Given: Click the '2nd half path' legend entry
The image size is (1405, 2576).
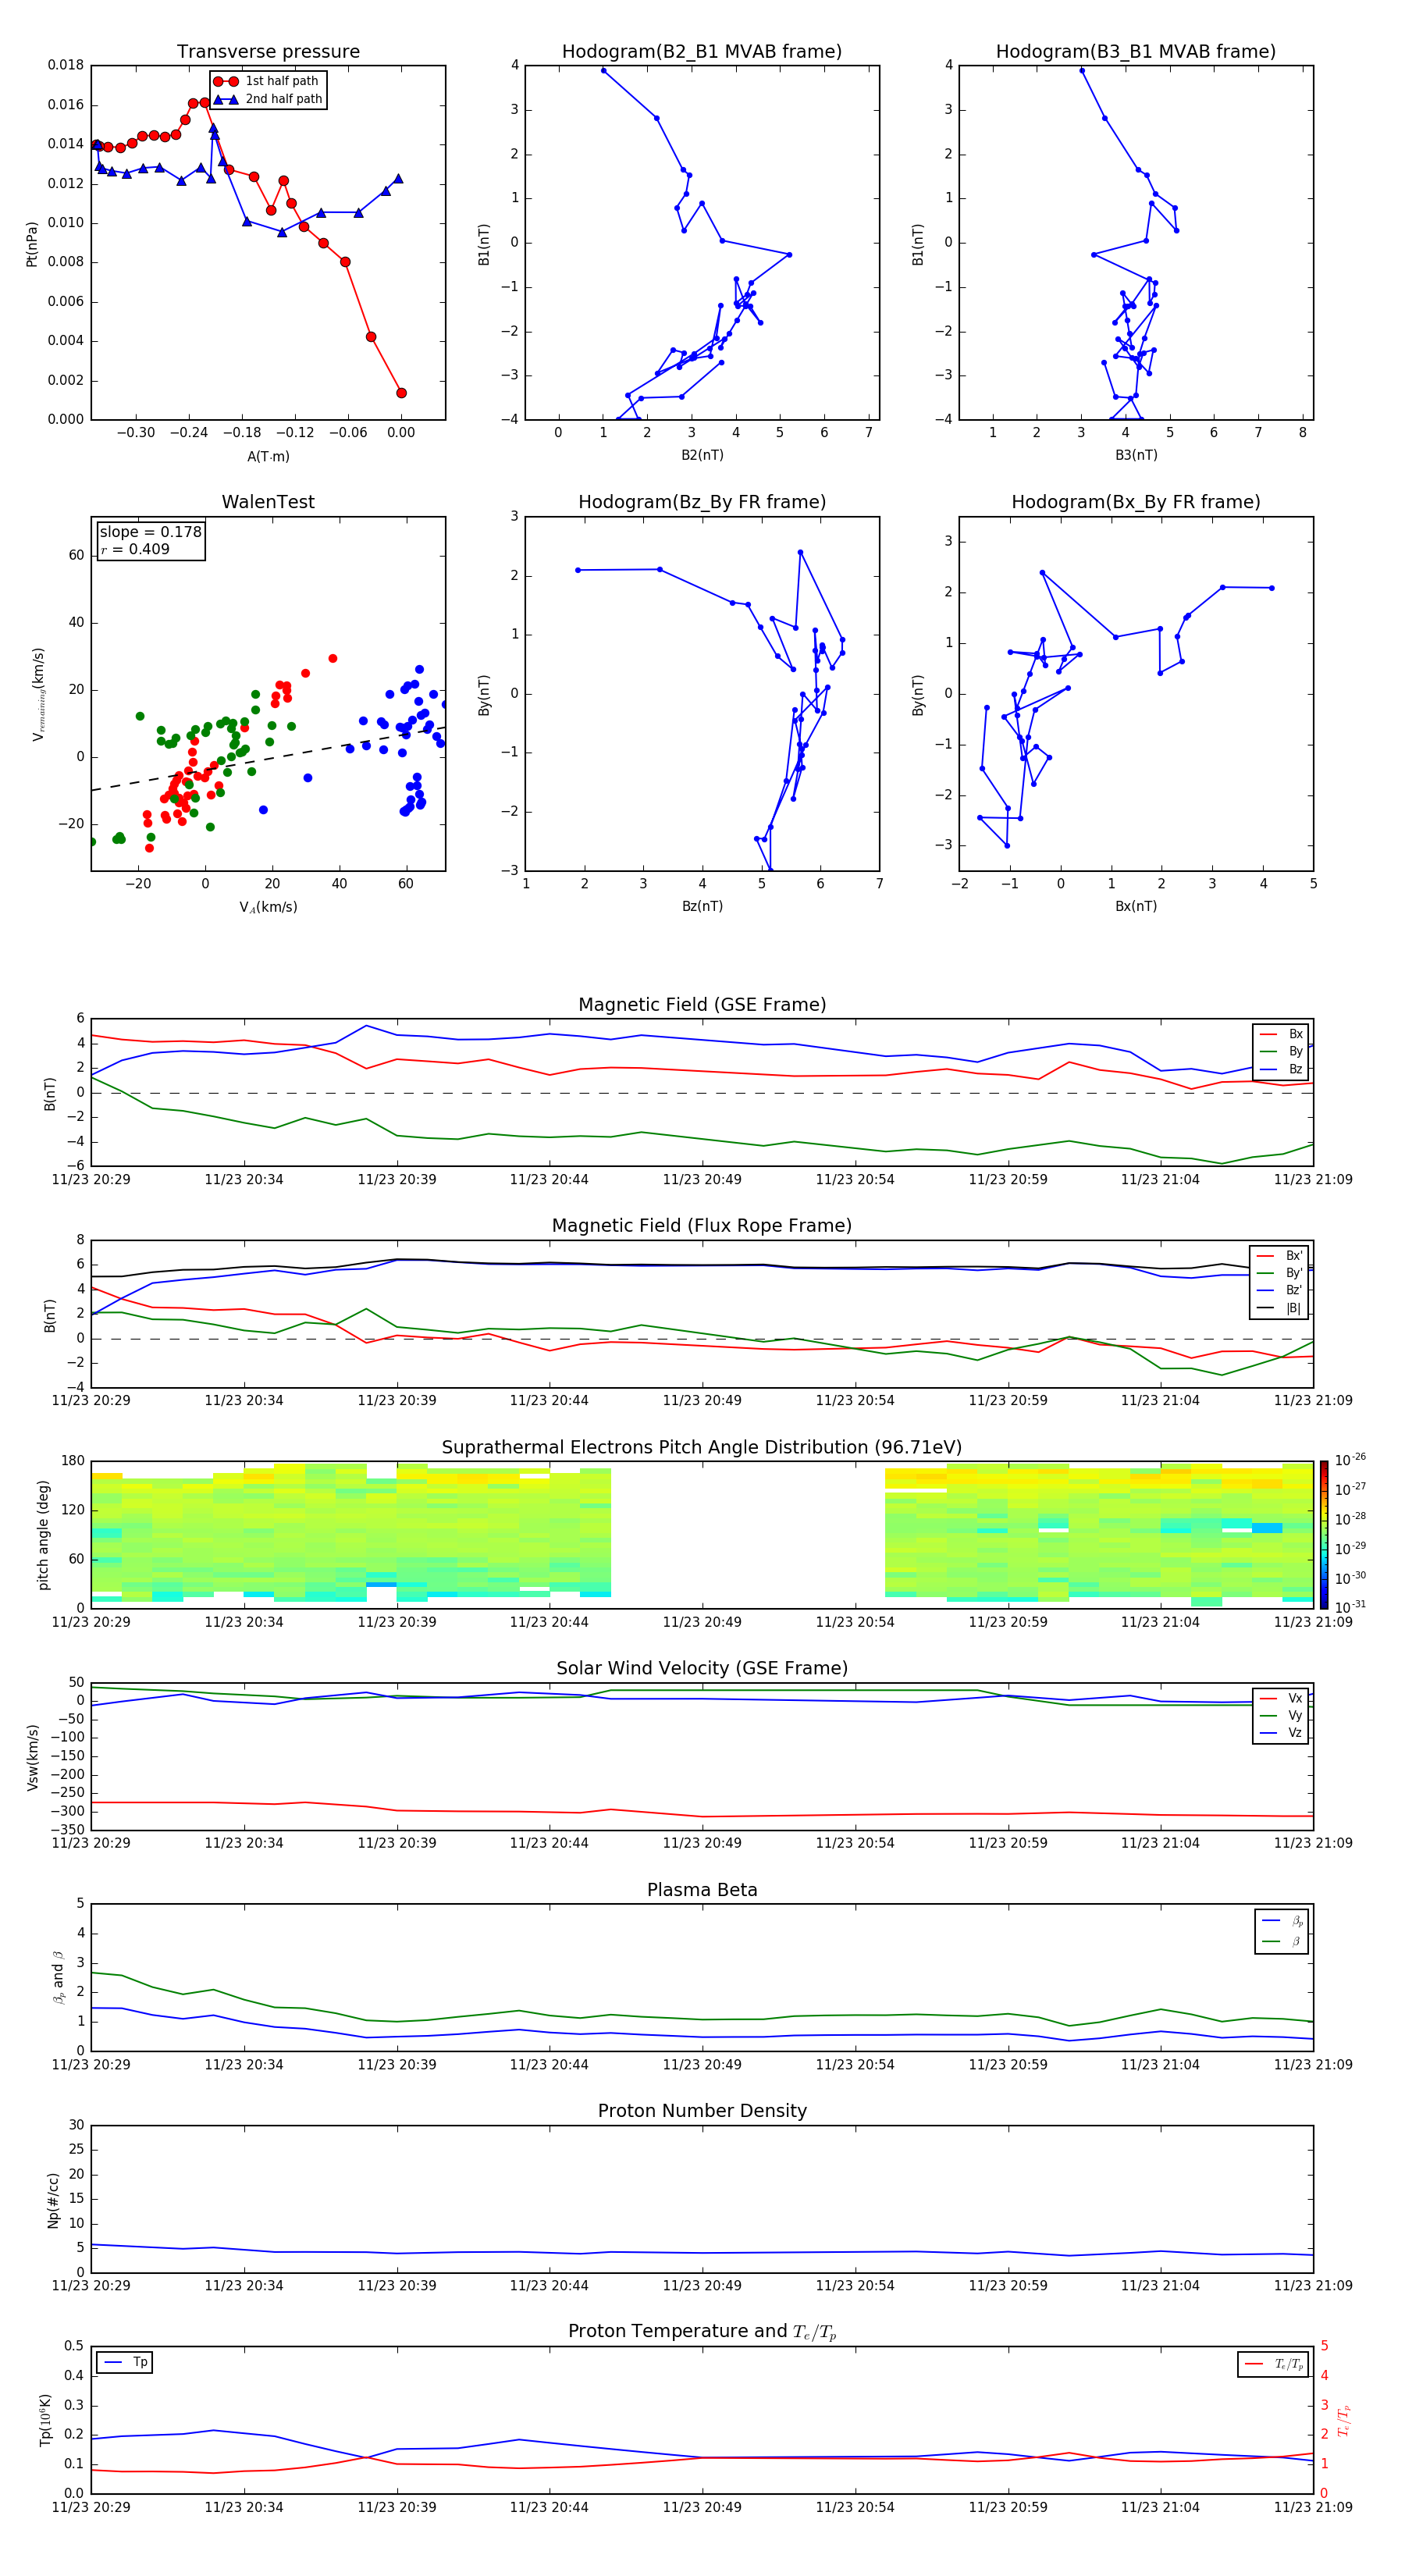Looking at the screenshot, I should pos(268,99).
